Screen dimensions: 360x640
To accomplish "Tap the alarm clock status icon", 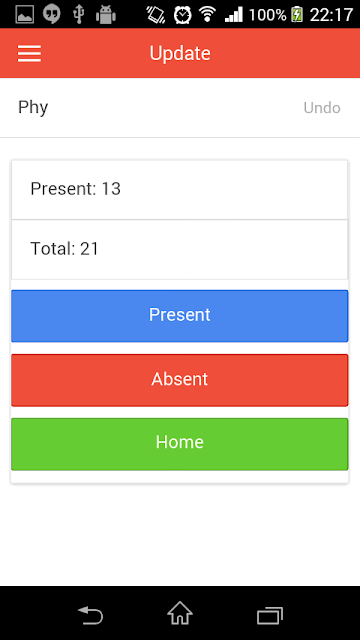I will (x=182, y=15).
